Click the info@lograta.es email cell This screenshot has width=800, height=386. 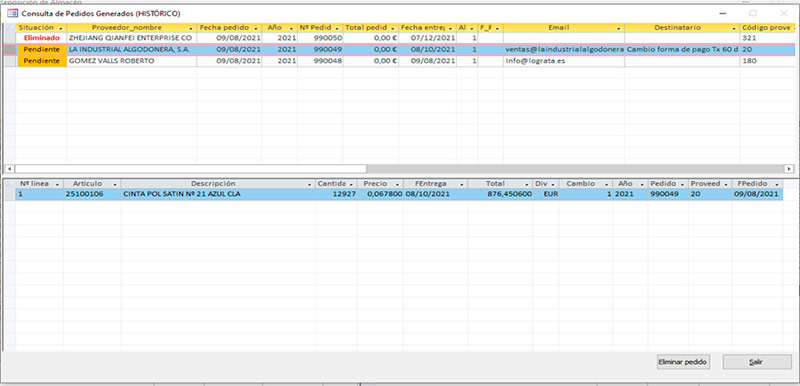(x=564, y=61)
